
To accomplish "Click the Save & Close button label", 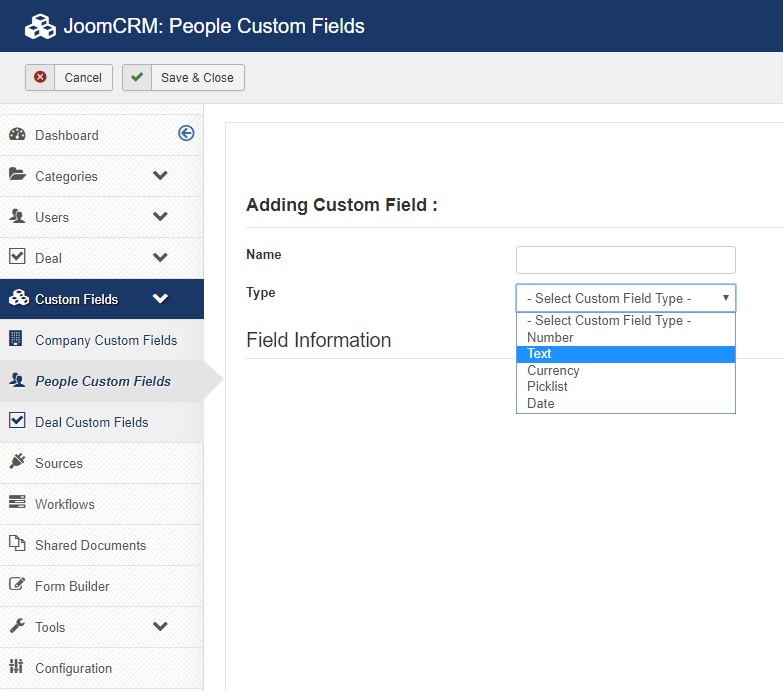I will (x=197, y=77).
